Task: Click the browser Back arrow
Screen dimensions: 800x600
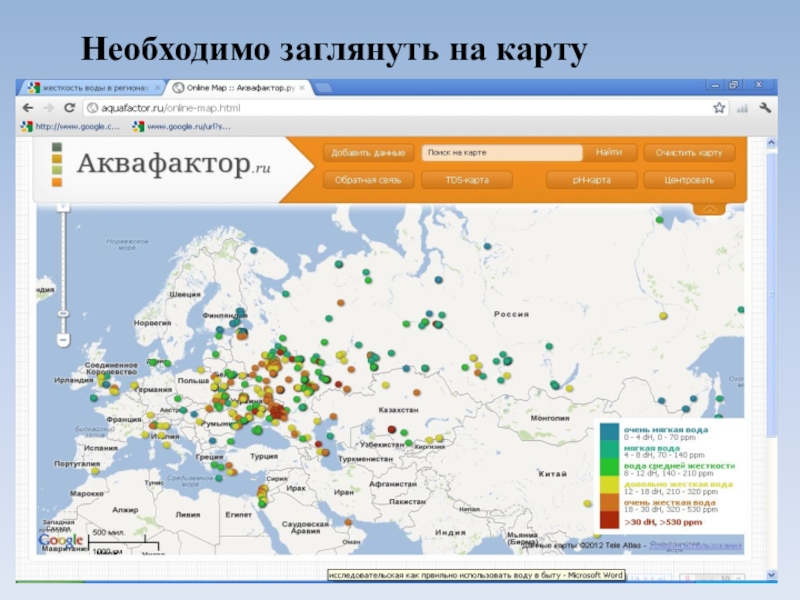Action: [28, 107]
